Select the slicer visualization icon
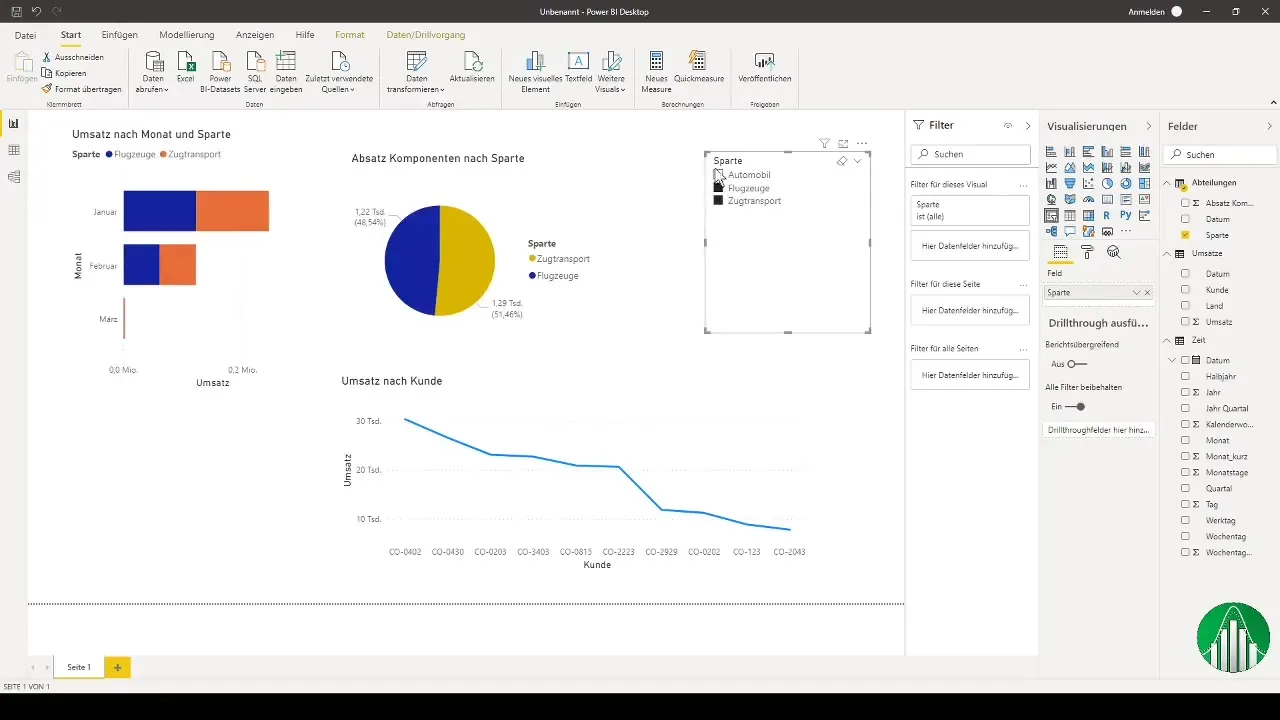Screen dimensions: 1280x720 click(1051, 215)
